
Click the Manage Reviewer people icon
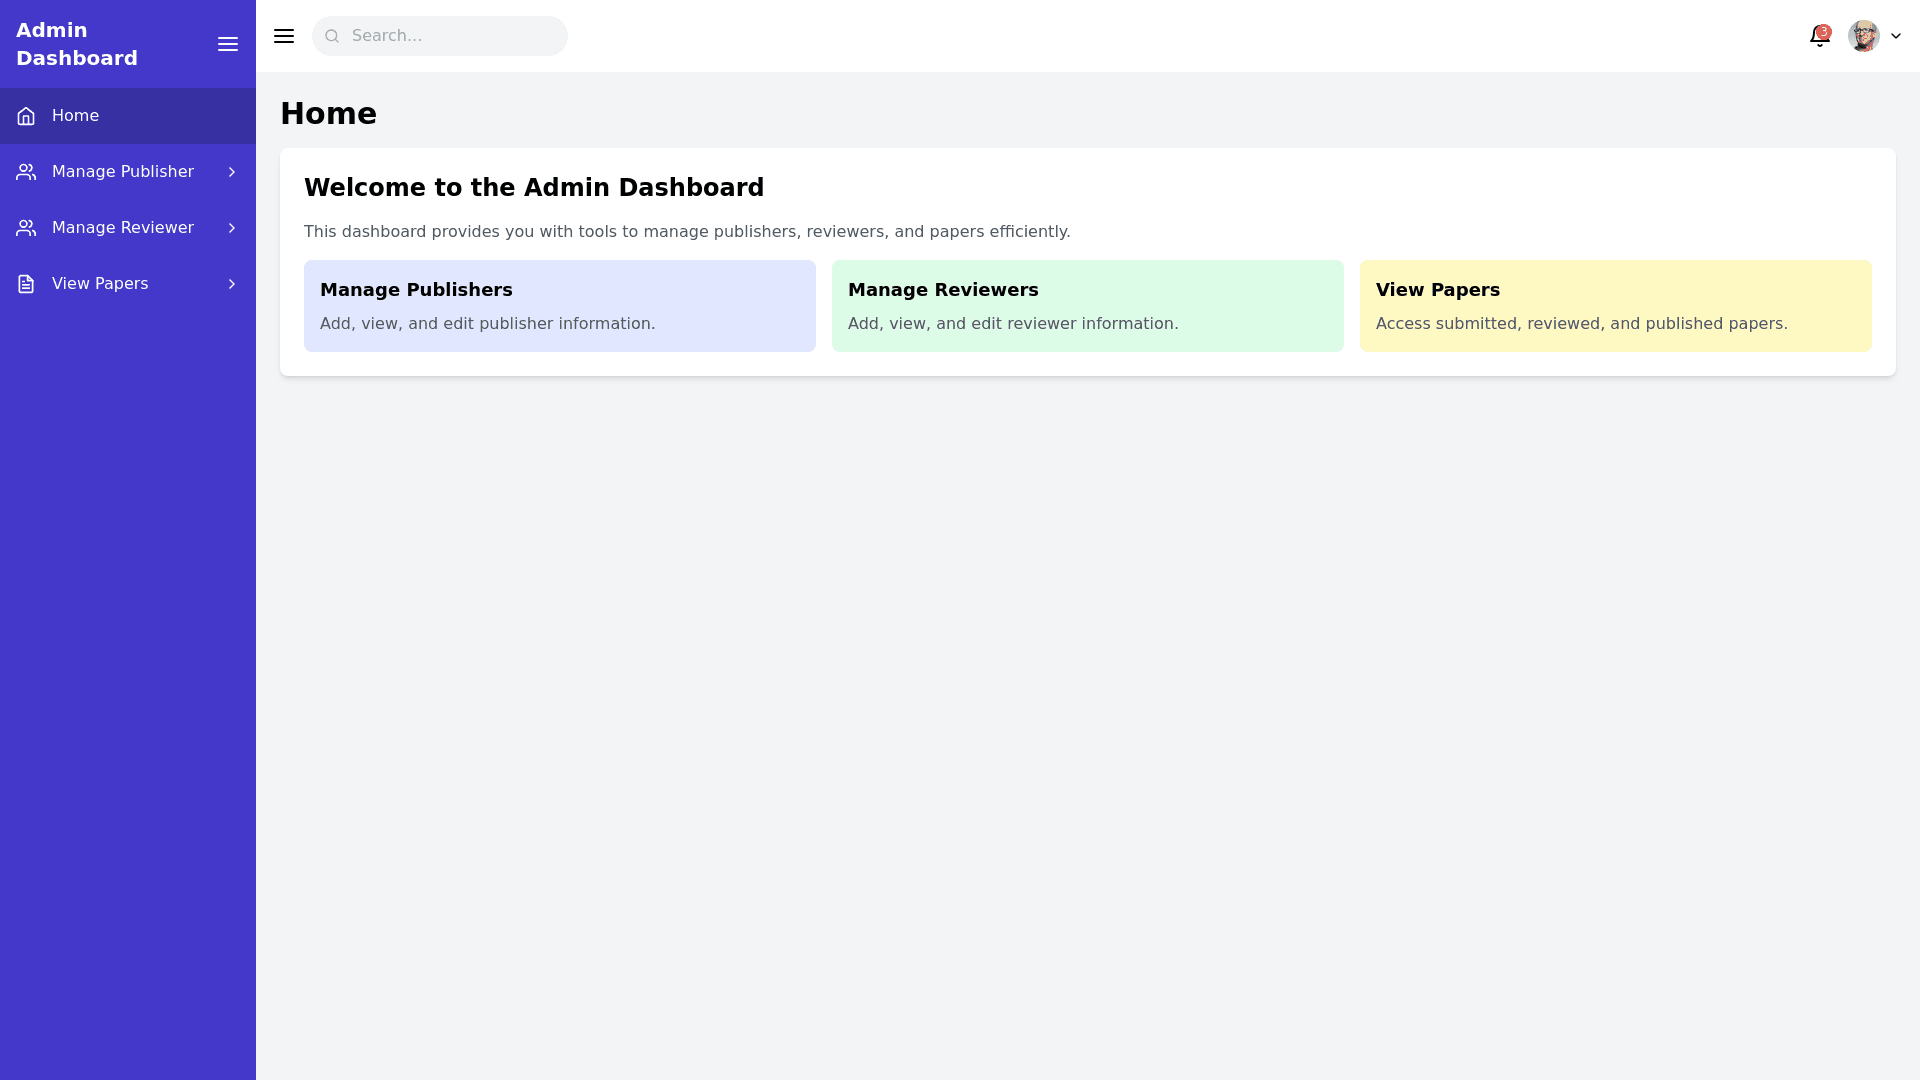pyautogui.click(x=26, y=228)
